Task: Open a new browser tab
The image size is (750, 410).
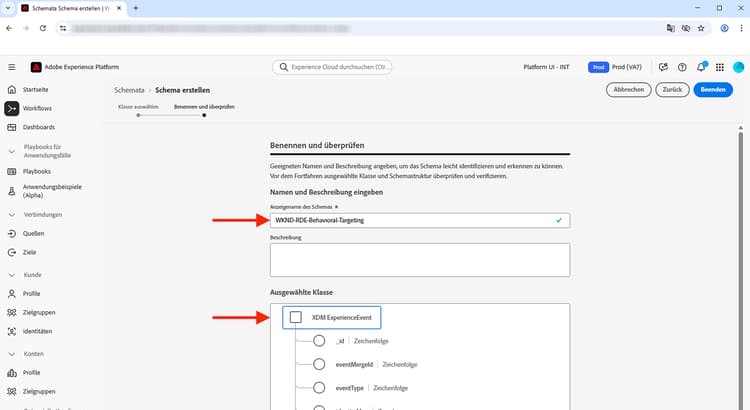Action: tap(135, 8)
